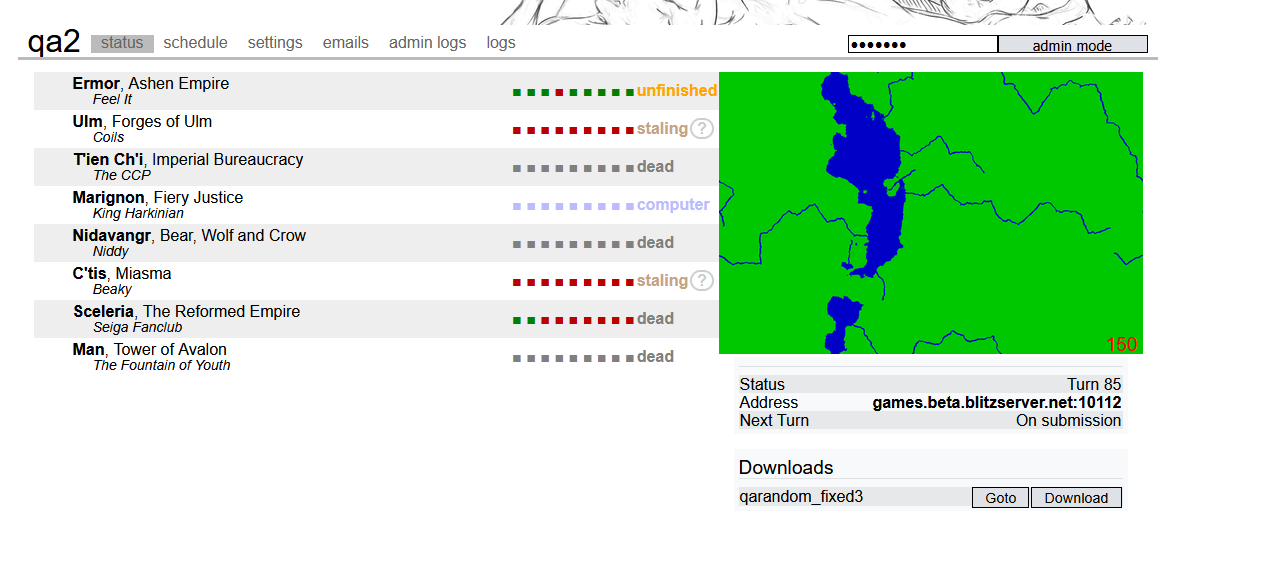Click Sceleria's turn history squares
Viewport: 1286px width, 584px height.
[x=573, y=320]
